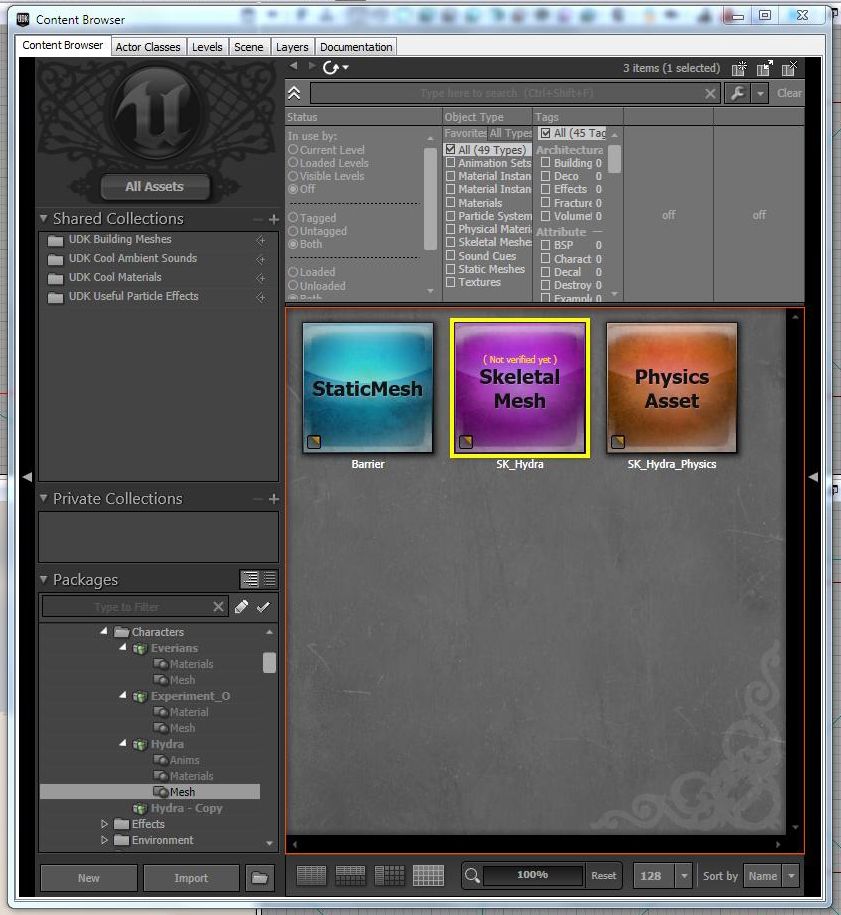Collapse the Characters folder in tree
Screen dimensions: 841x915
tap(104, 631)
